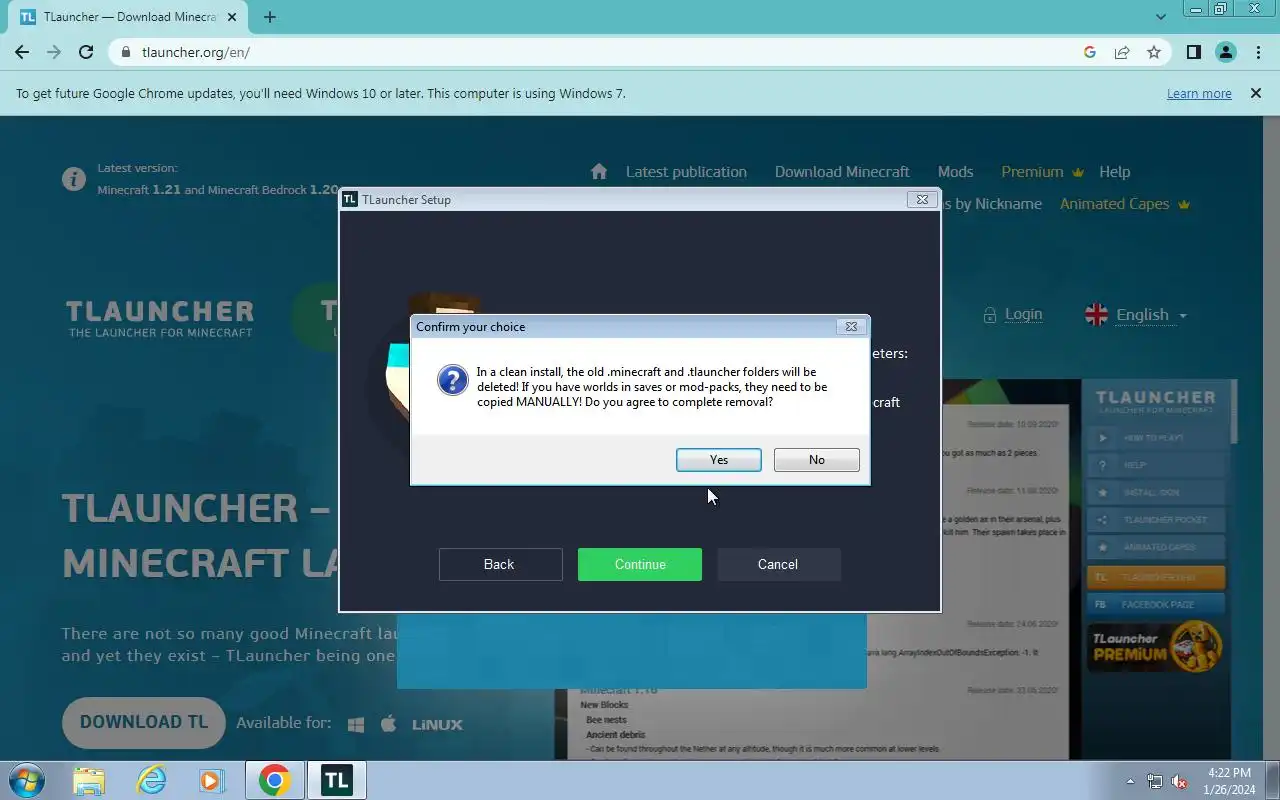1280x800 pixels.
Task: Click the UK flag icon
Action: pos(1097,315)
